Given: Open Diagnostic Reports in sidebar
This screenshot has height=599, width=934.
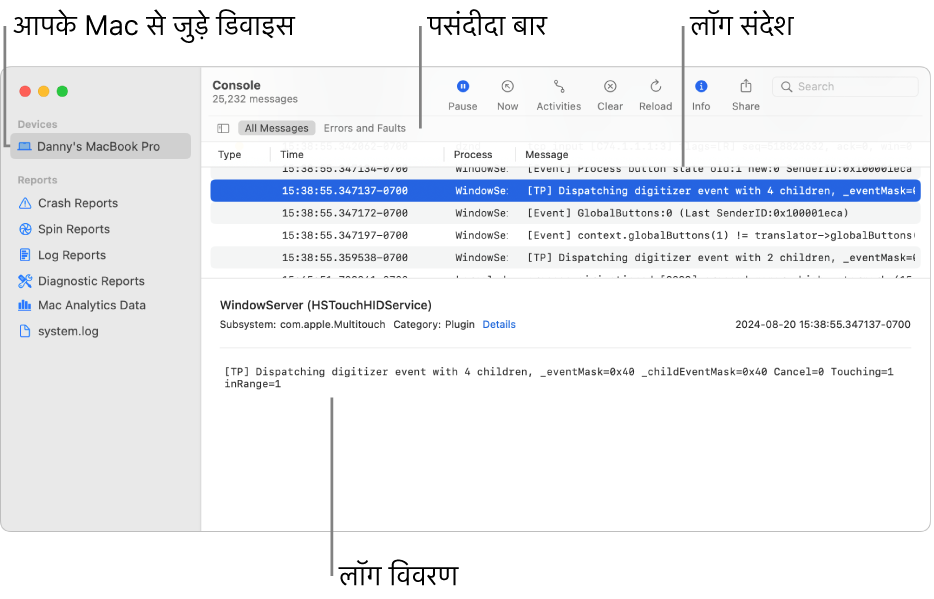Looking at the screenshot, I should [x=91, y=281].
